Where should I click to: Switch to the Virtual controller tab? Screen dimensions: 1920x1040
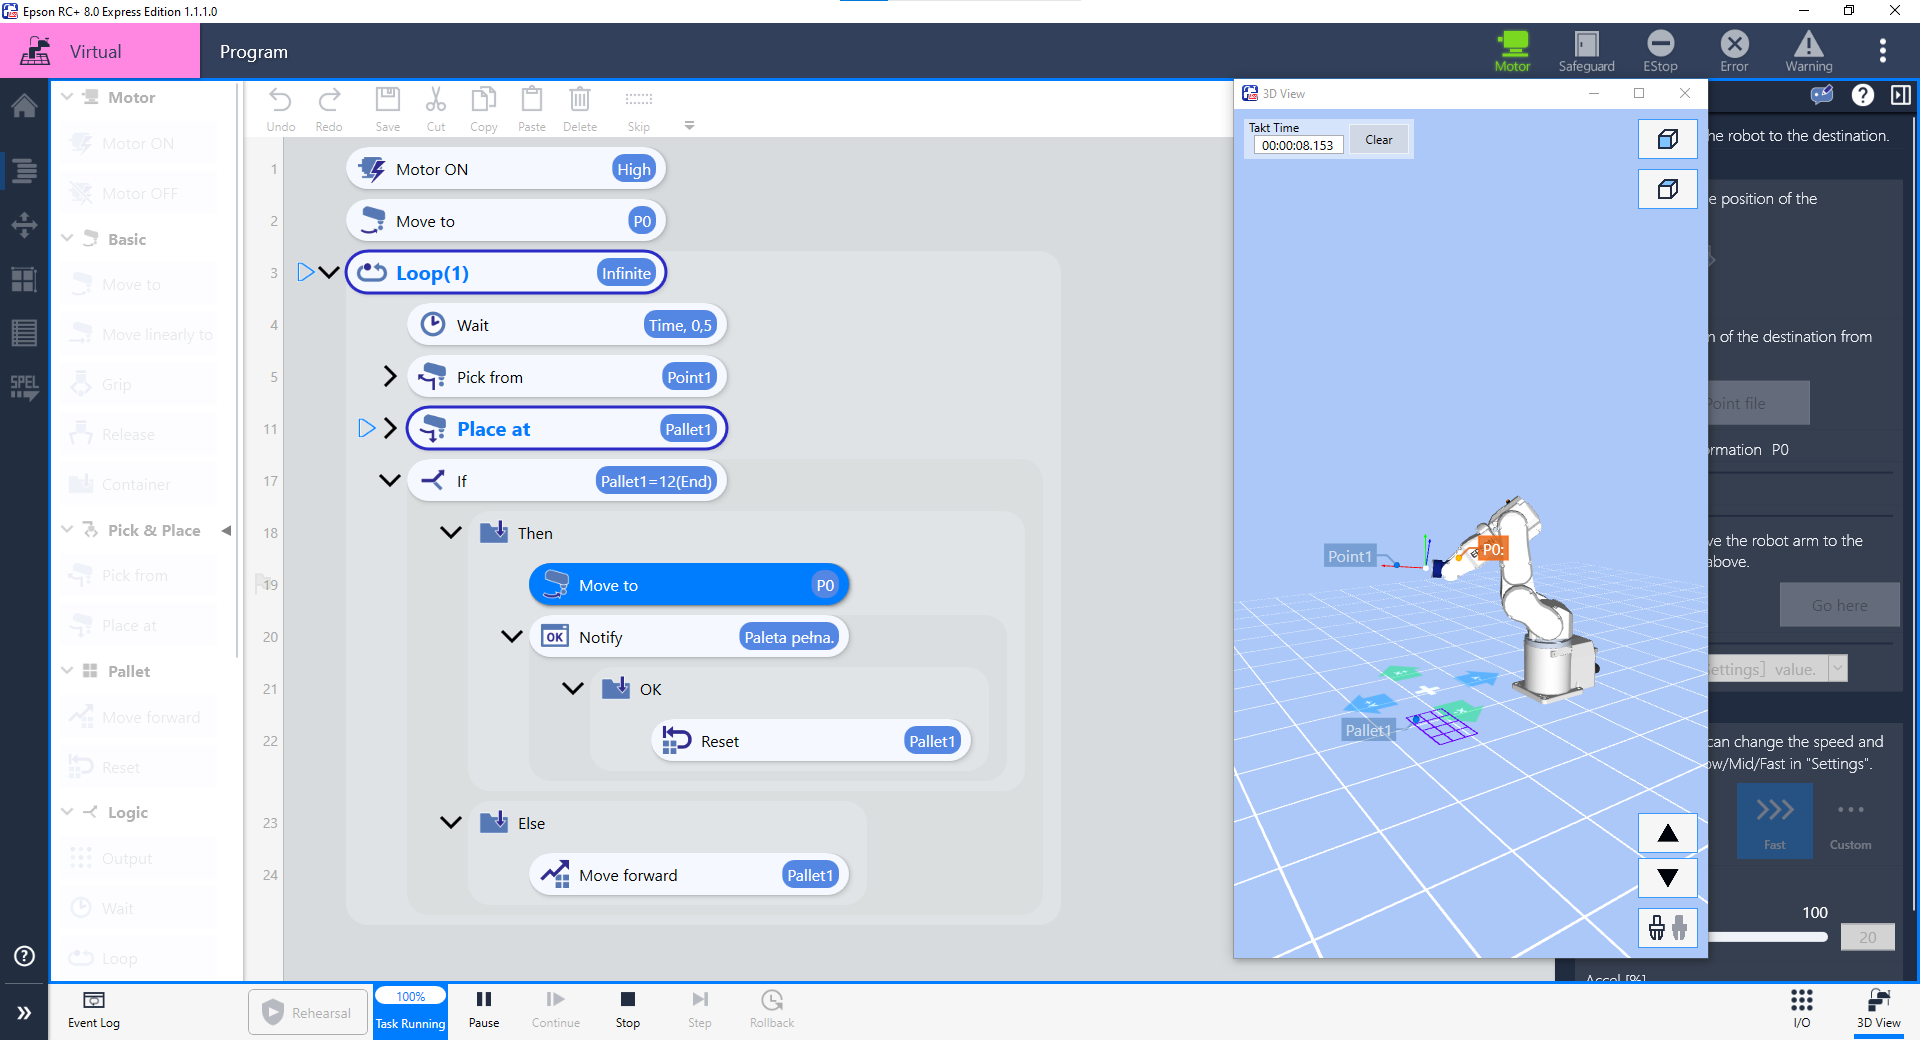(x=100, y=51)
